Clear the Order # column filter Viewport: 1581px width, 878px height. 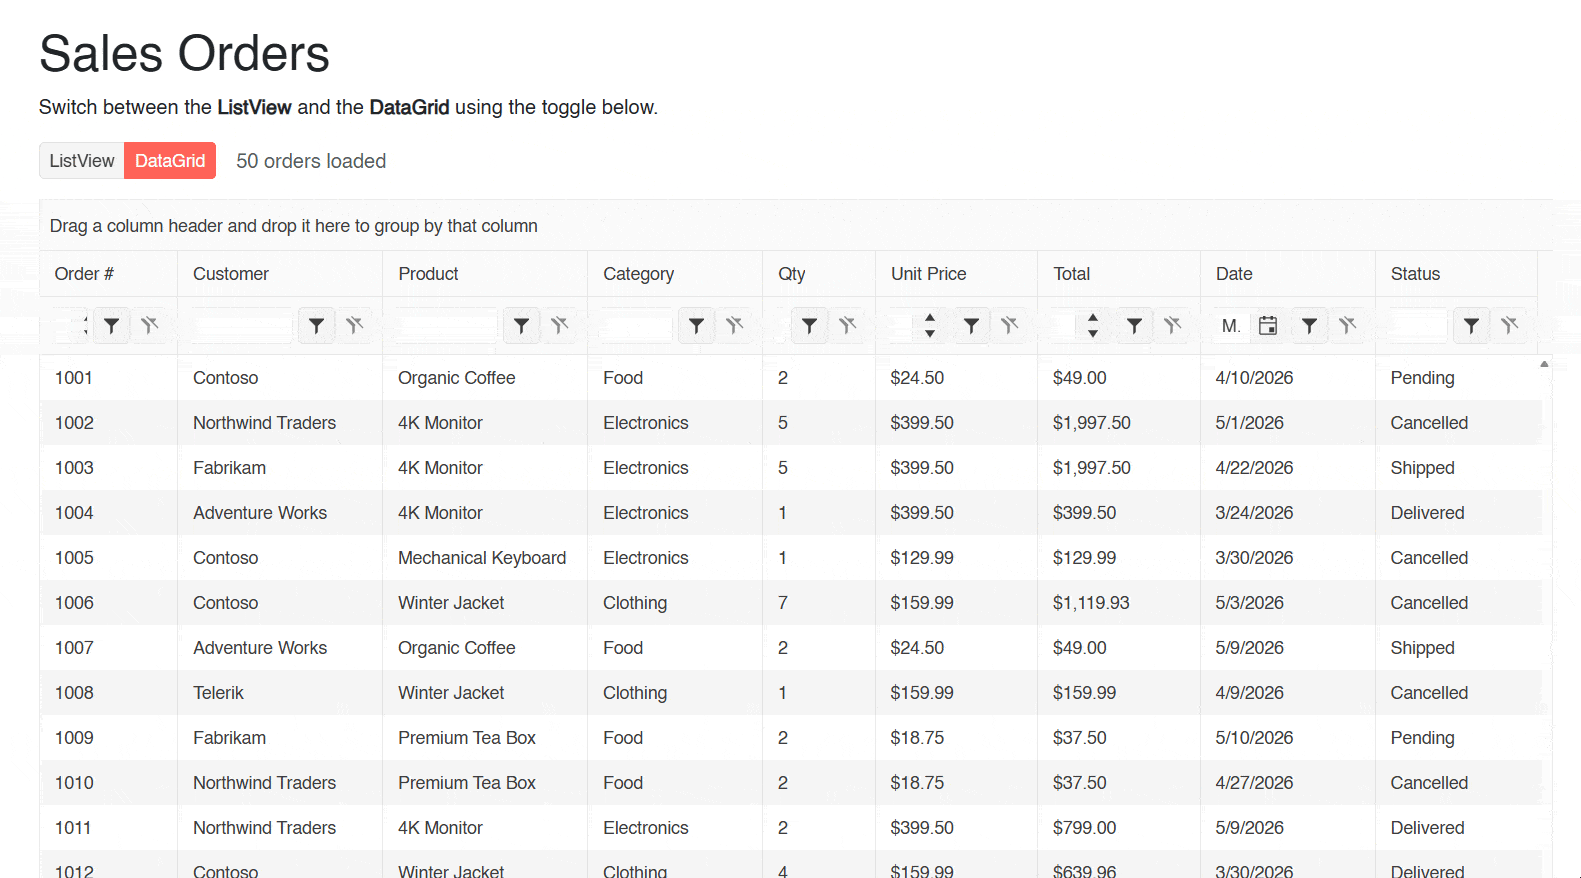150,325
